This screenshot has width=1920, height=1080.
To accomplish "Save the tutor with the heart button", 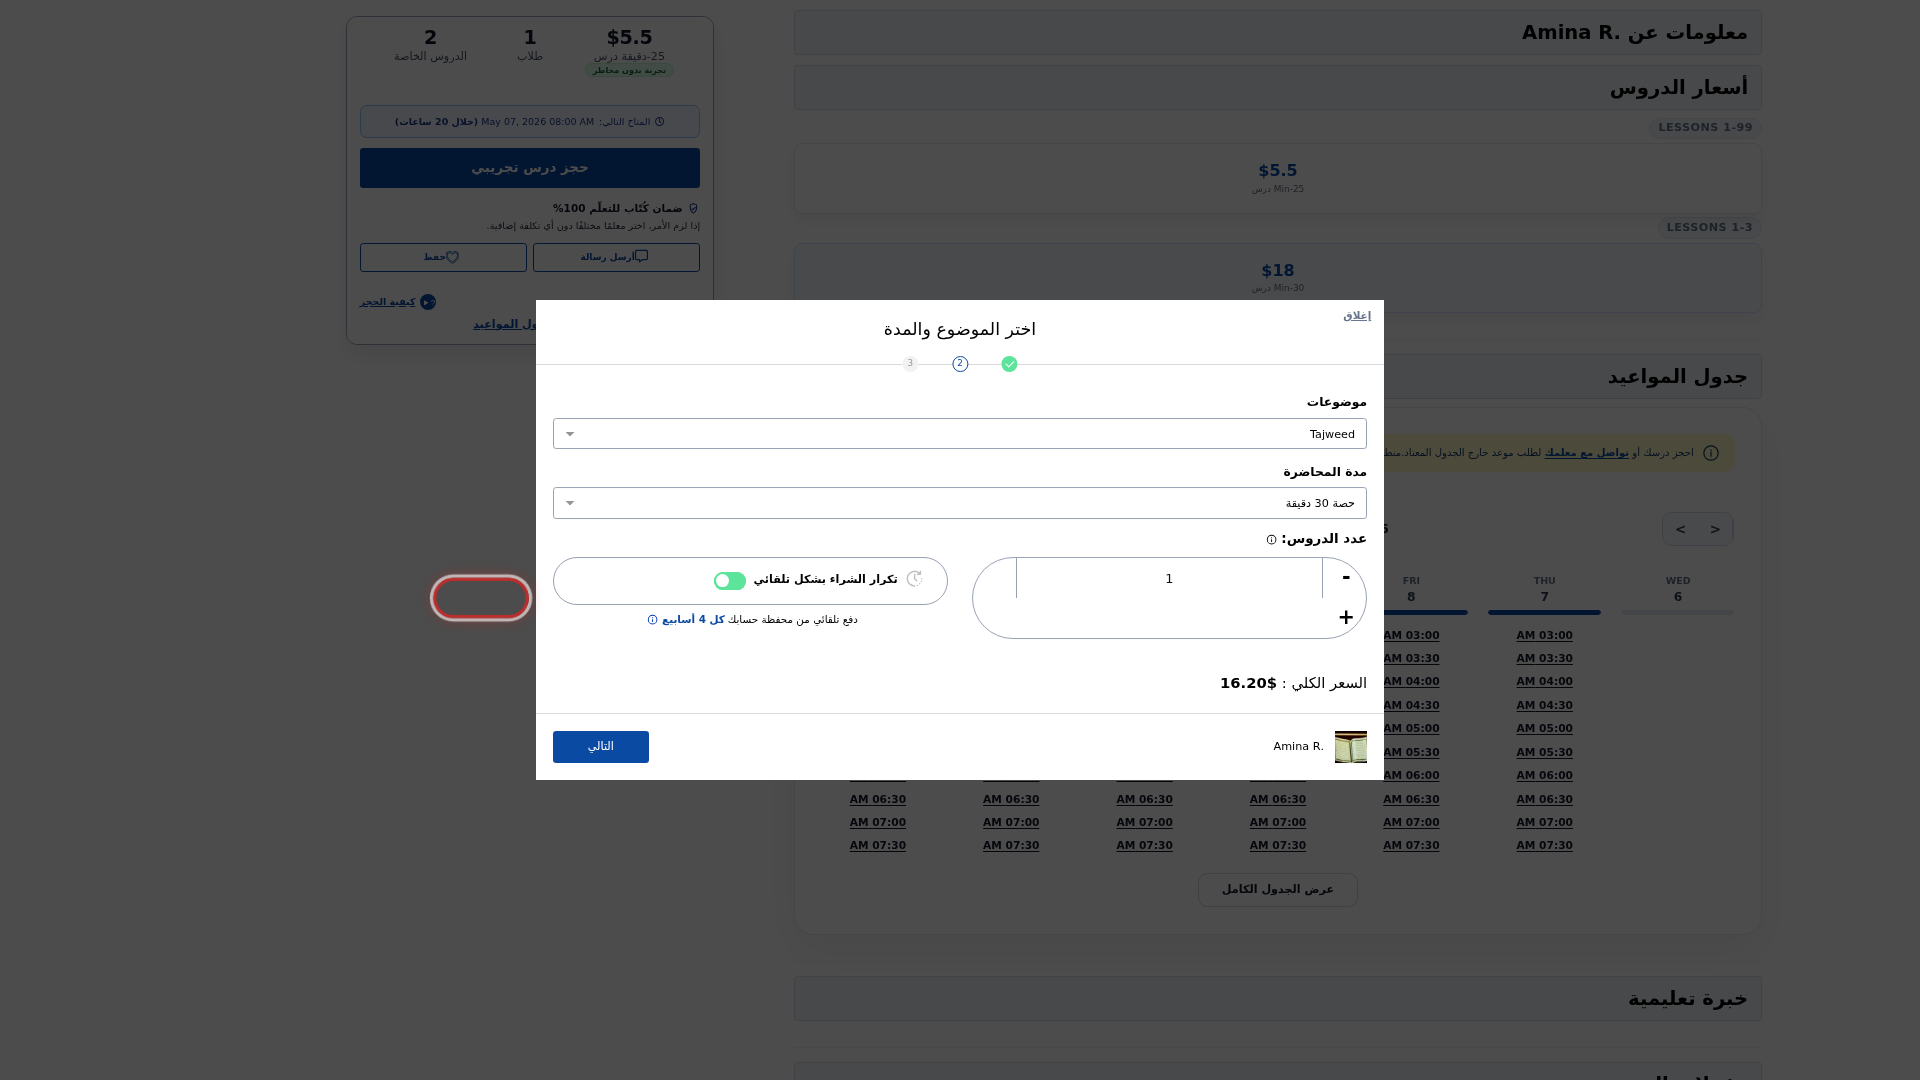I will [x=443, y=258].
